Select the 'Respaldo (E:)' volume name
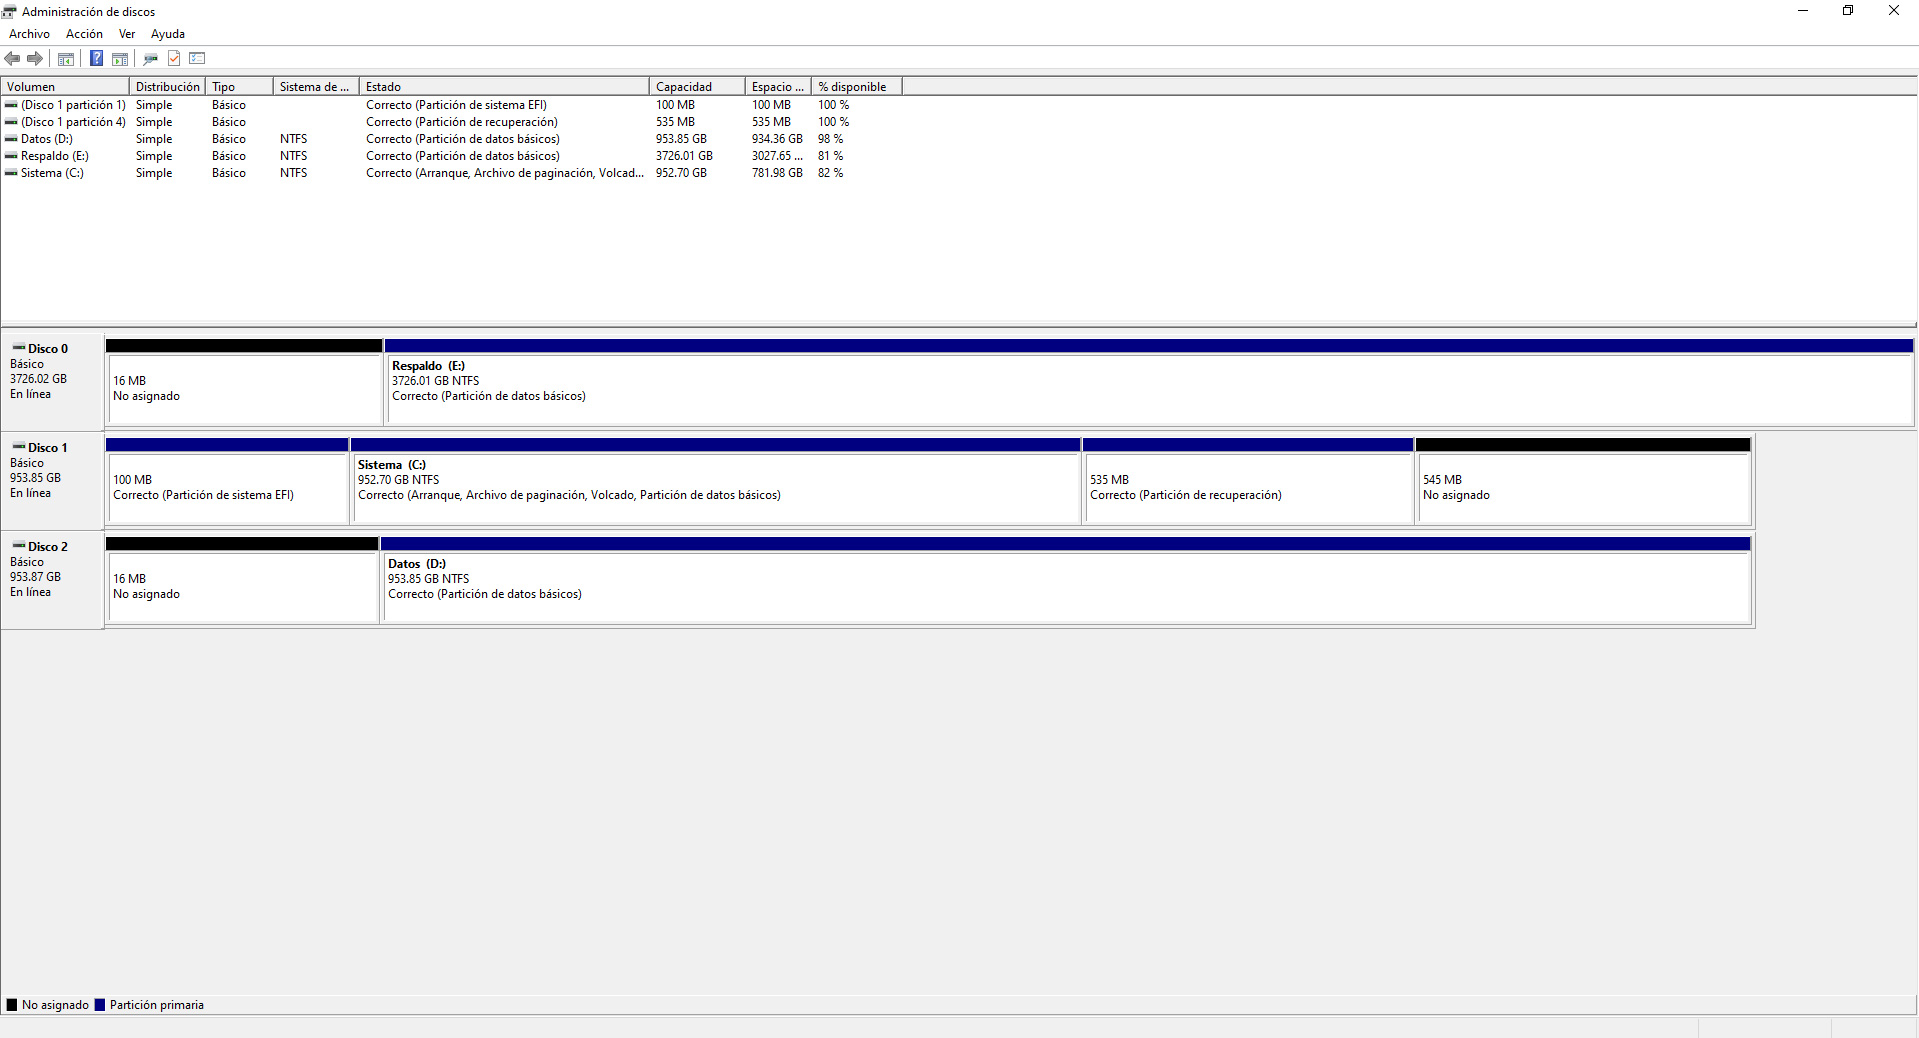 coord(55,156)
